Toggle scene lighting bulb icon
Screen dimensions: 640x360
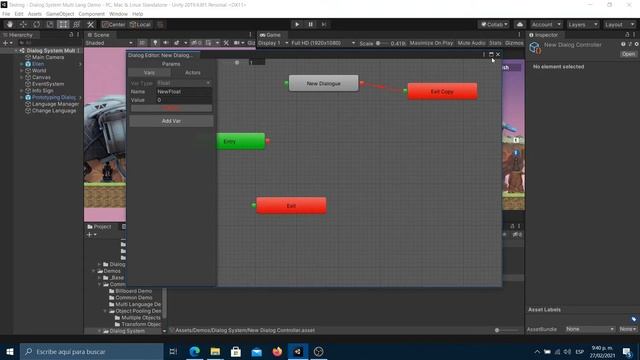tap(155, 43)
